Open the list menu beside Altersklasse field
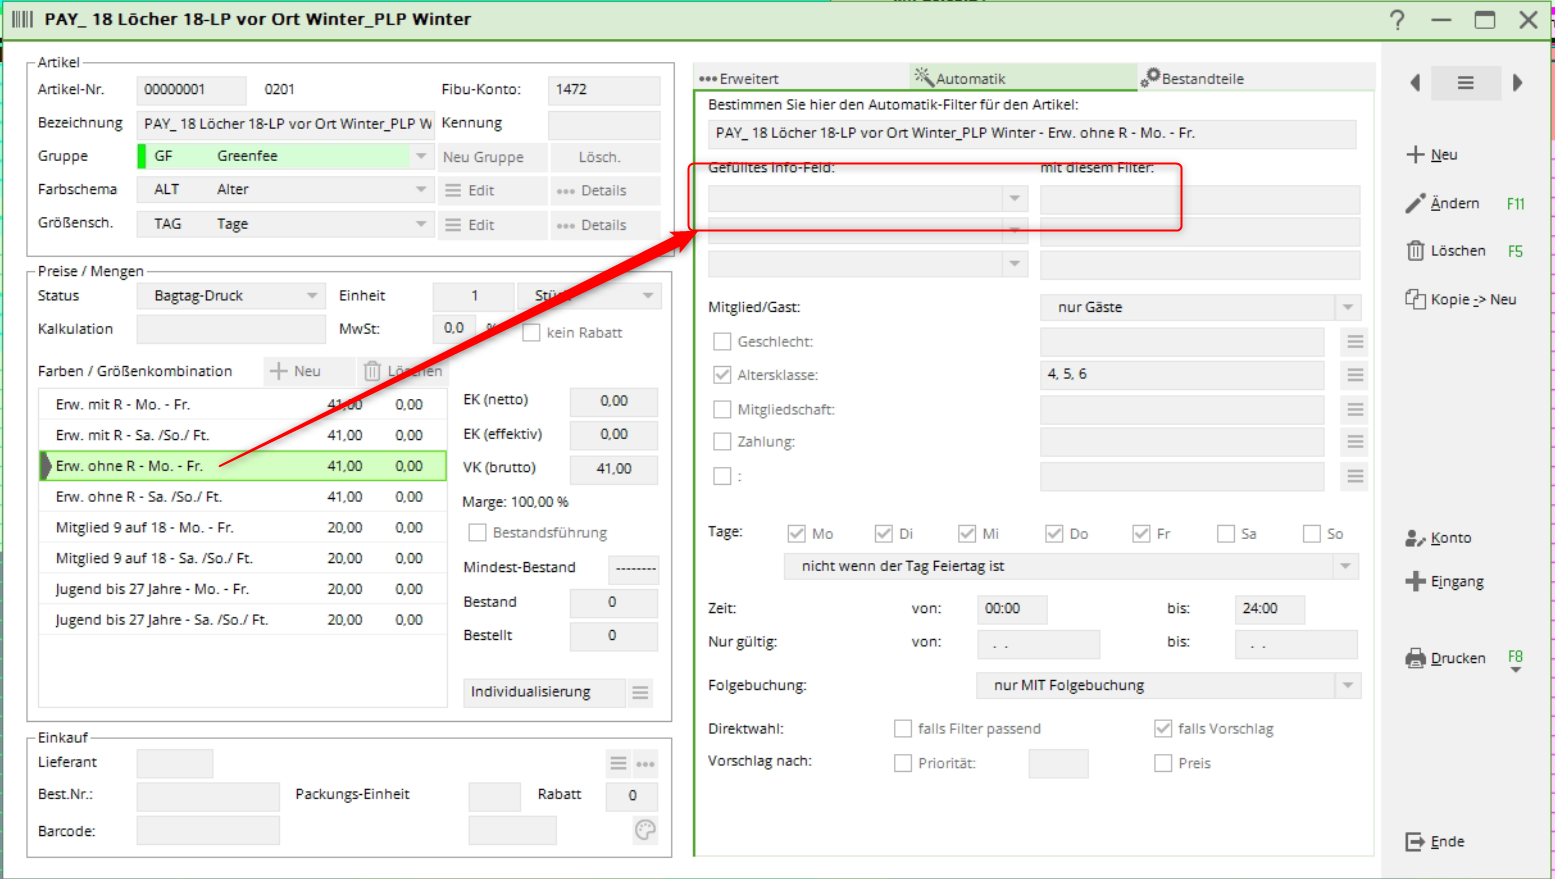The height and width of the screenshot is (879, 1555). coord(1354,375)
